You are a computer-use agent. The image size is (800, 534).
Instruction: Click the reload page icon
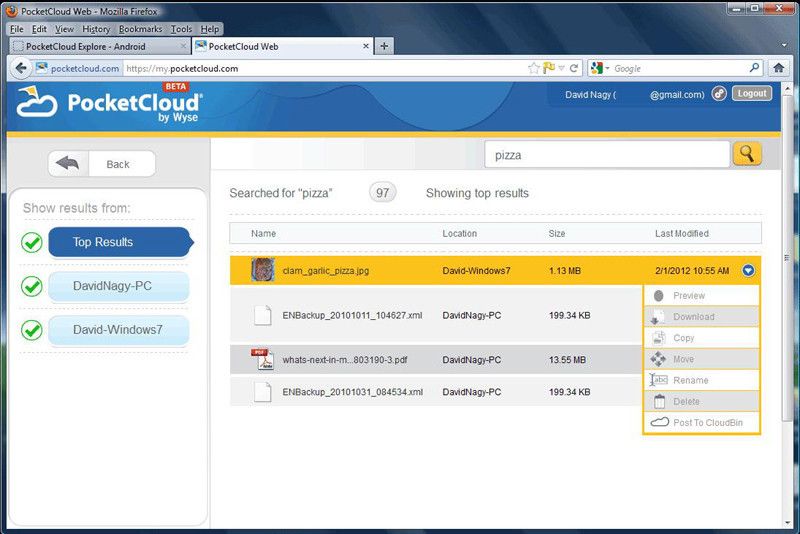574,68
